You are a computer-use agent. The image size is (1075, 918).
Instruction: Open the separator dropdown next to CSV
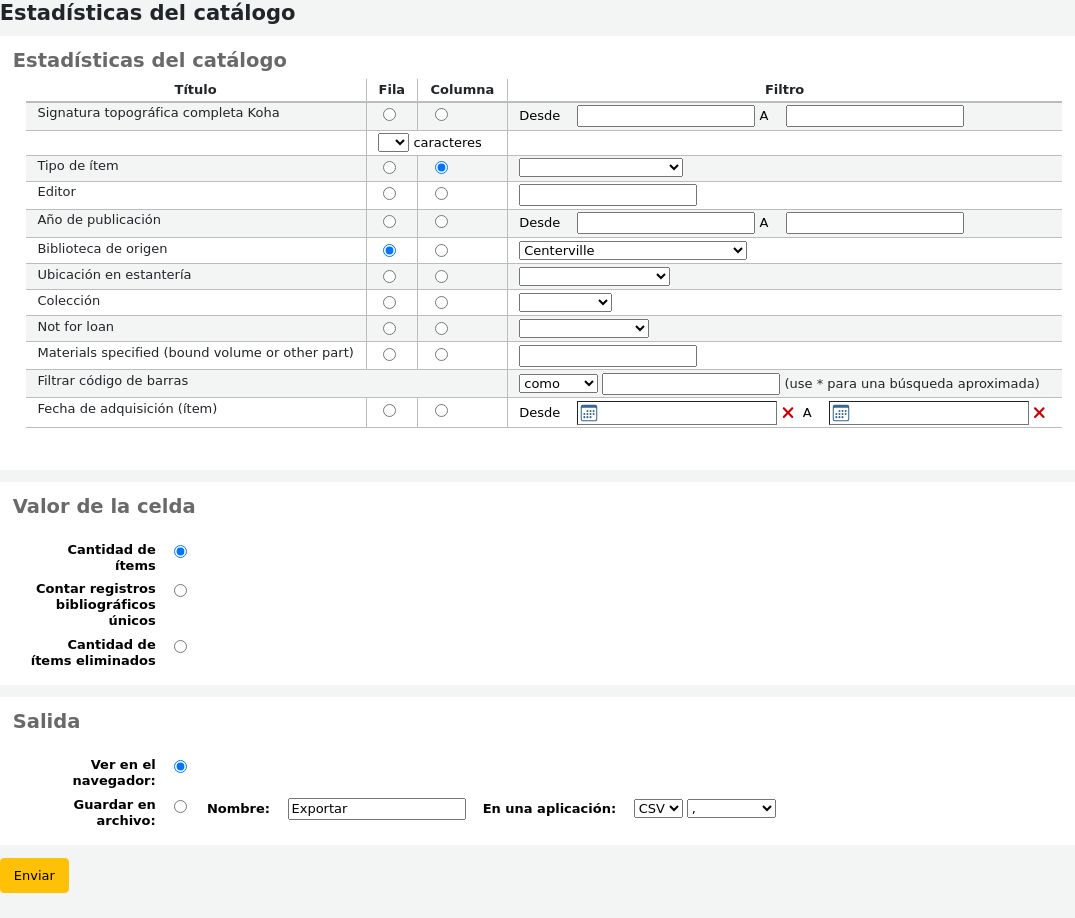click(731, 809)
